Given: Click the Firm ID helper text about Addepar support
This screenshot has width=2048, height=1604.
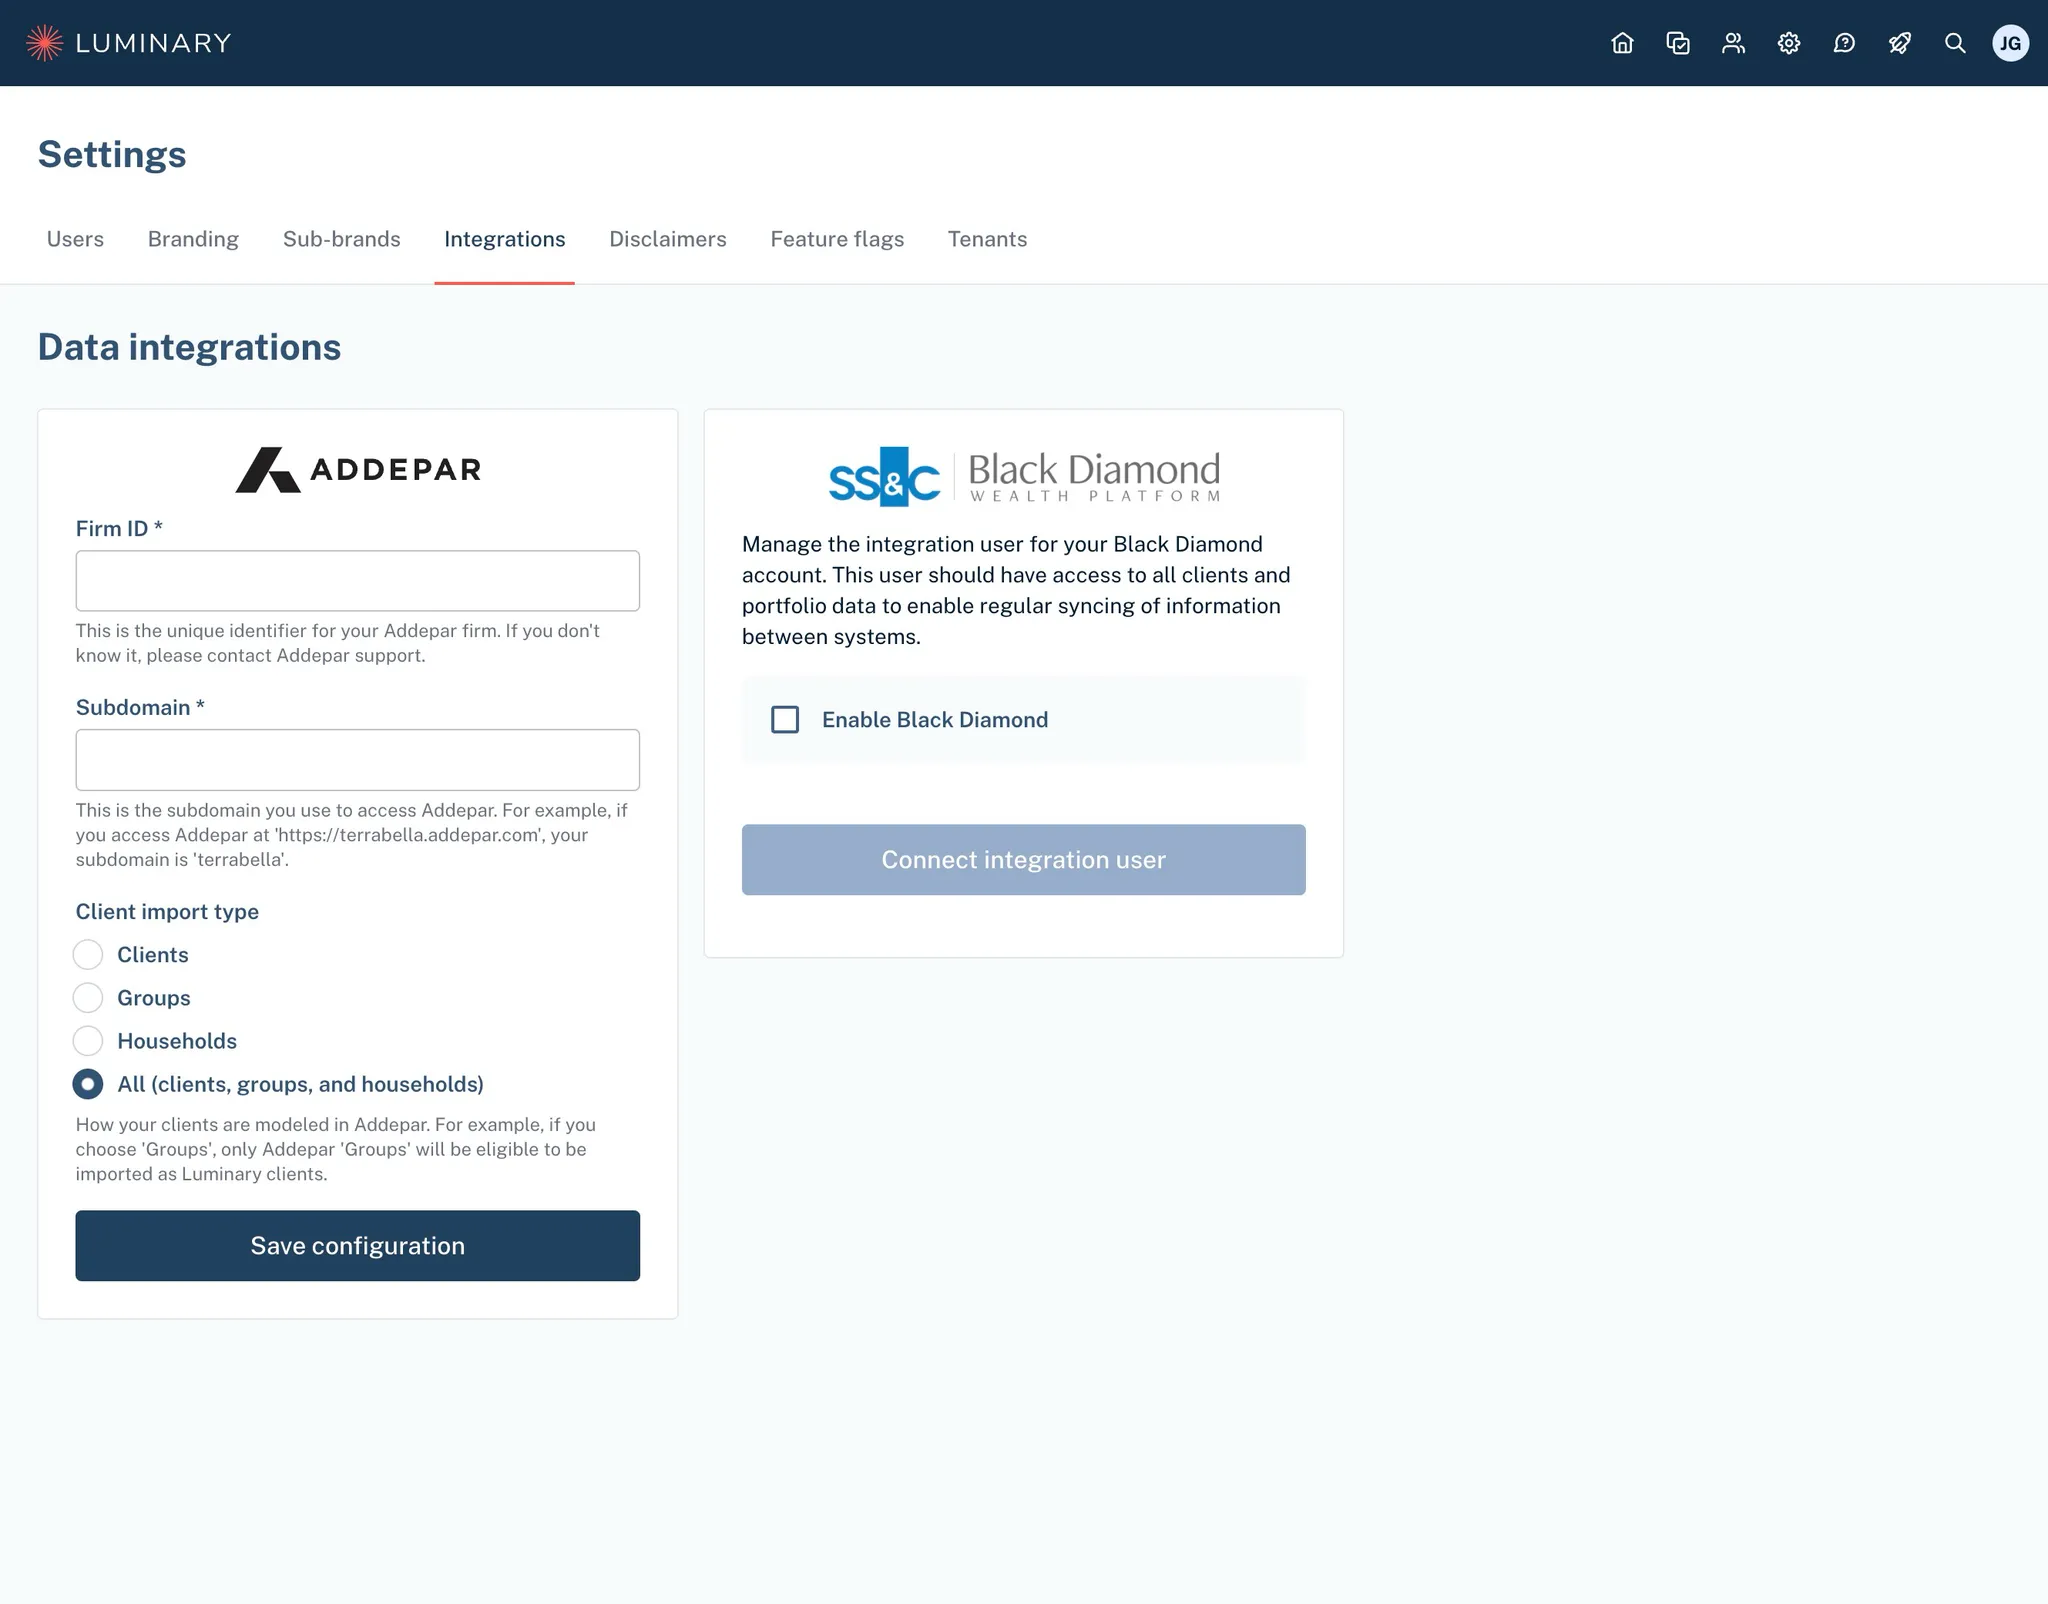Looking at the screenshot, I should [x=338, y=643].
